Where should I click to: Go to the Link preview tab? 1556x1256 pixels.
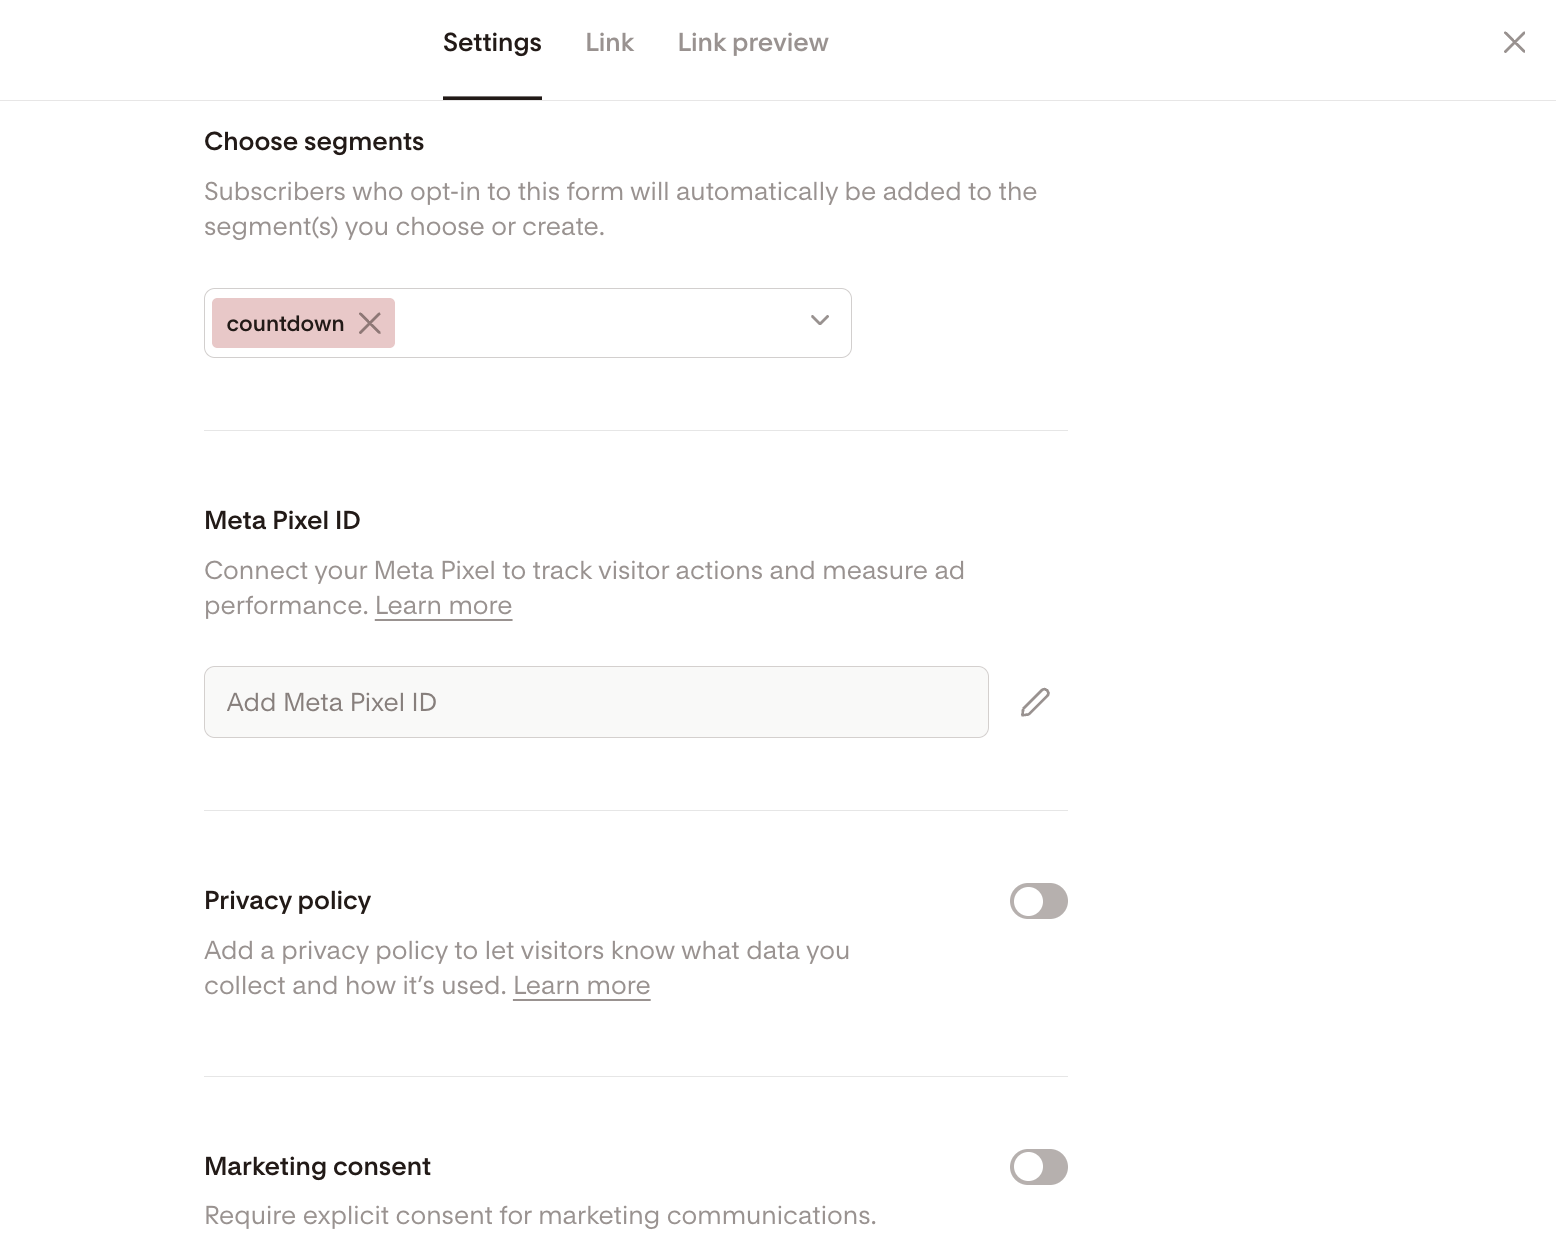pos(753,43)
